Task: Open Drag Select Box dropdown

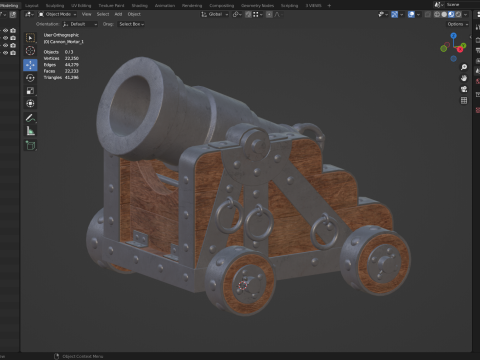Action: [131, 24]
